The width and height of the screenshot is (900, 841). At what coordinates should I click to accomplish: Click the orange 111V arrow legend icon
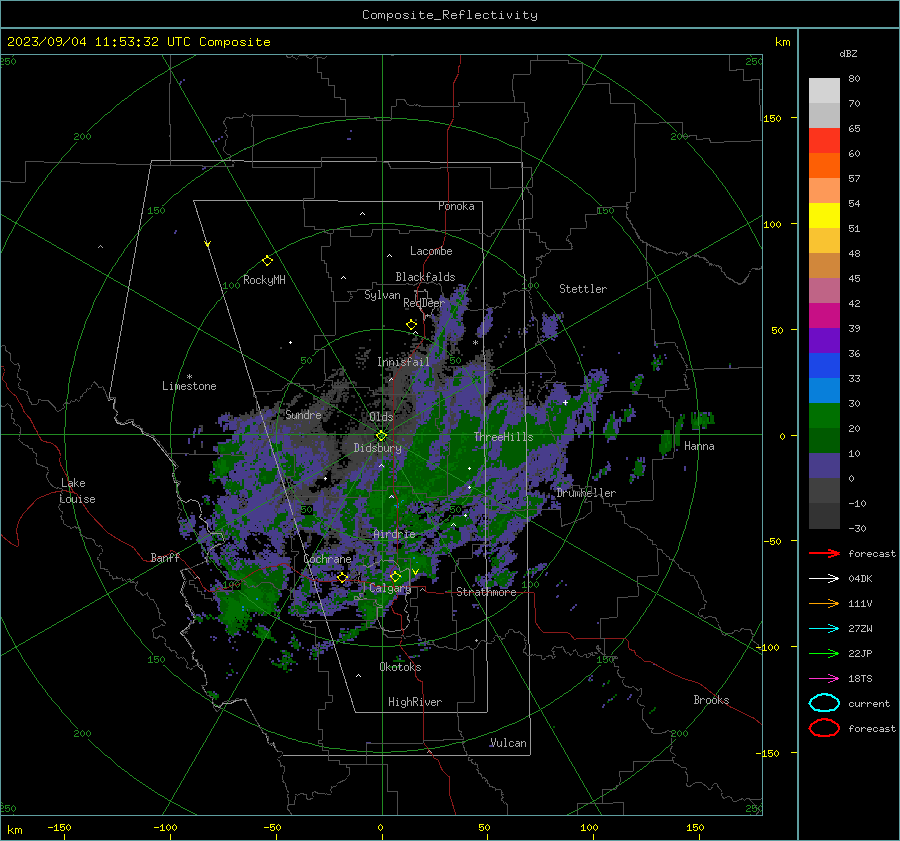pyautogui.click(x=824, y=603)
